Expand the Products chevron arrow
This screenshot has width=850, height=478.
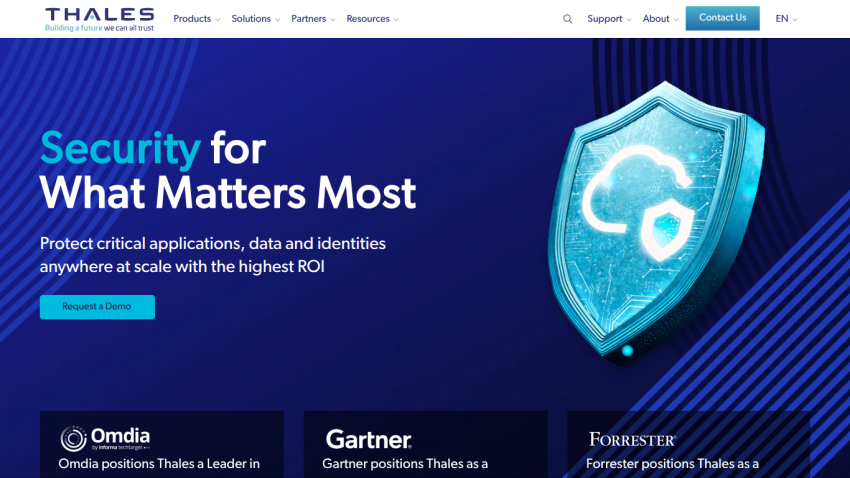click(218, 20)
